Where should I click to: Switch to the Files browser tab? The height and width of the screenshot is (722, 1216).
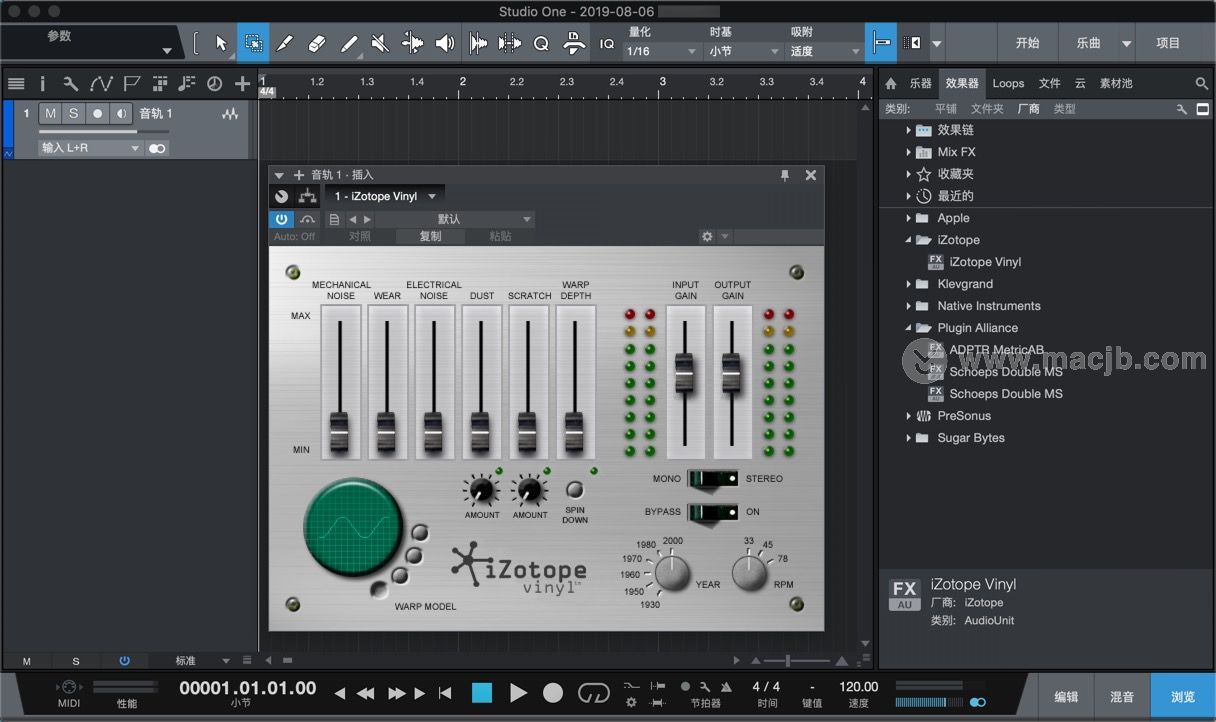1049,84
